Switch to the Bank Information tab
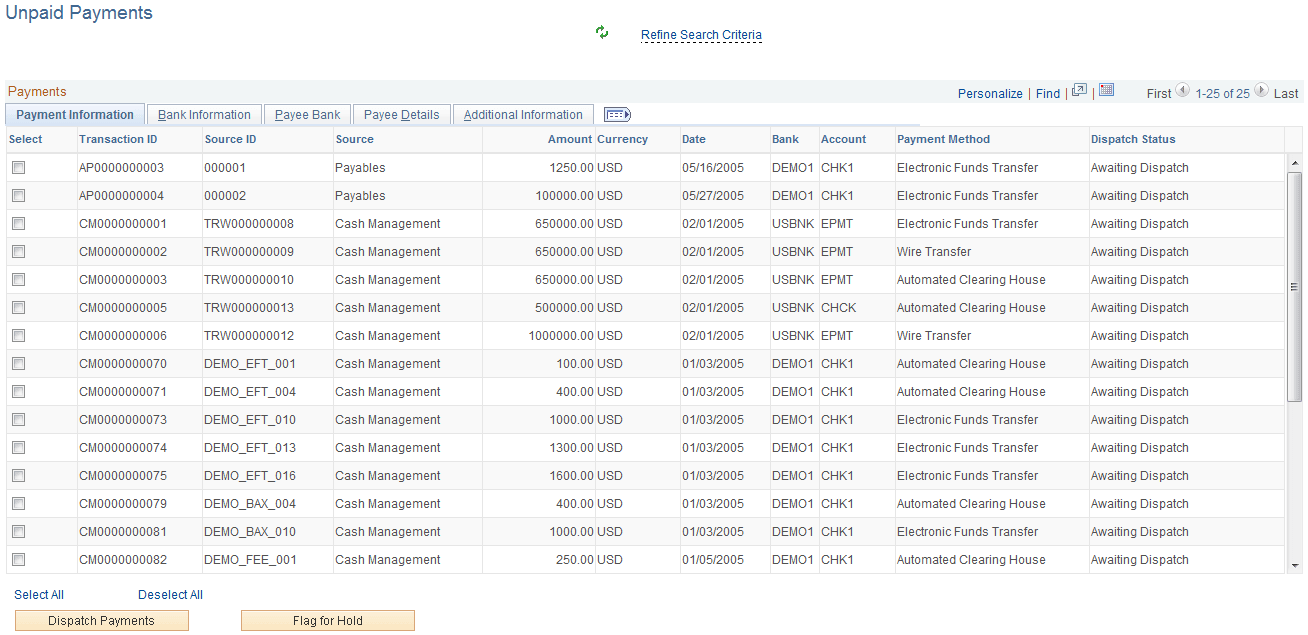 coord(203,114)
